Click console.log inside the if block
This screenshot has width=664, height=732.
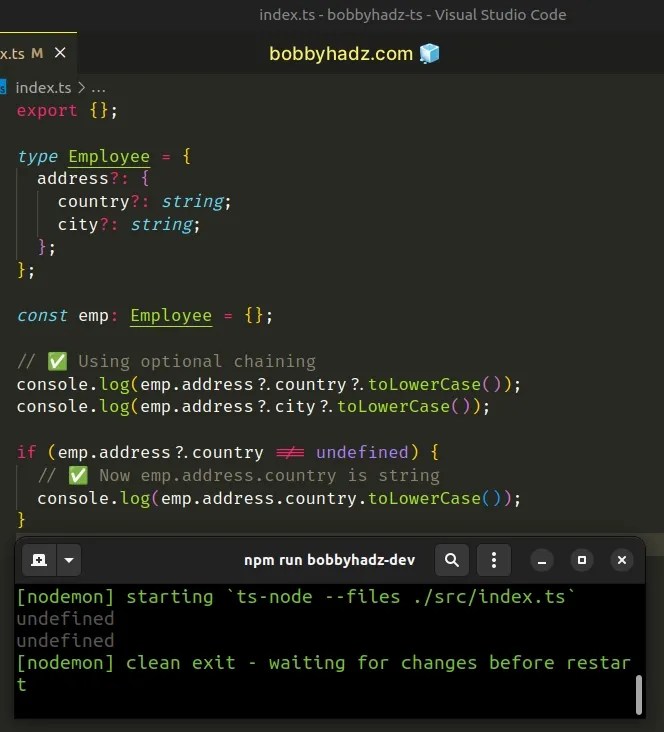[279, 499]
